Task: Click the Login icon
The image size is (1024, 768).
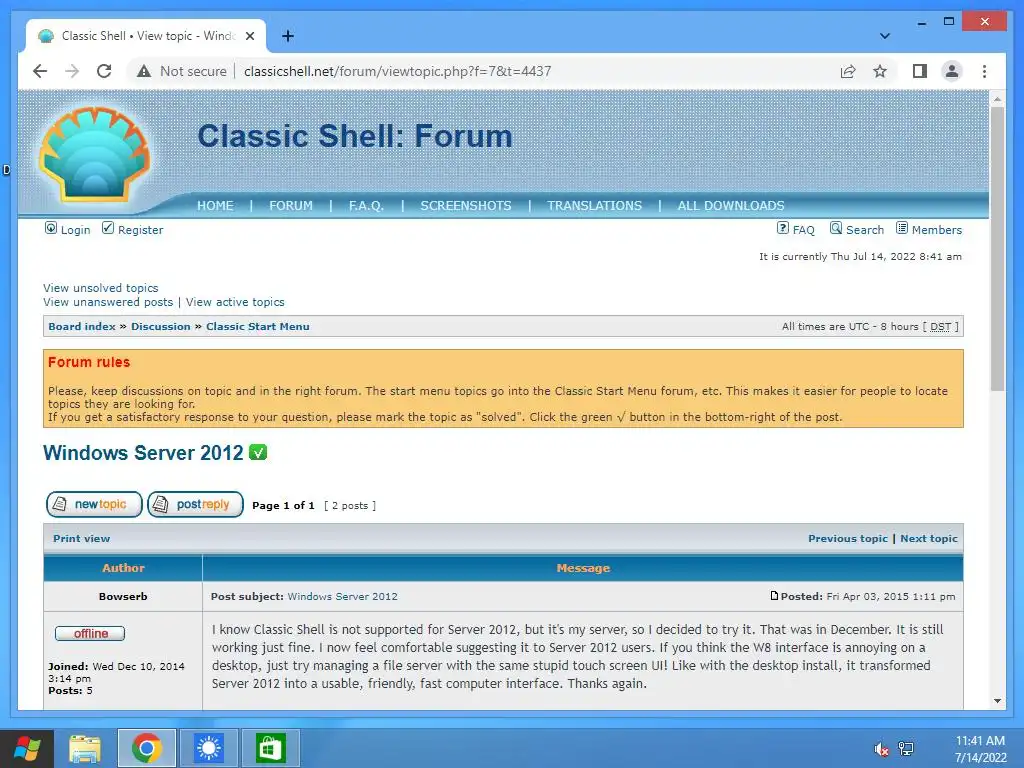Action: pyautogui.click(x=50, y=228)
